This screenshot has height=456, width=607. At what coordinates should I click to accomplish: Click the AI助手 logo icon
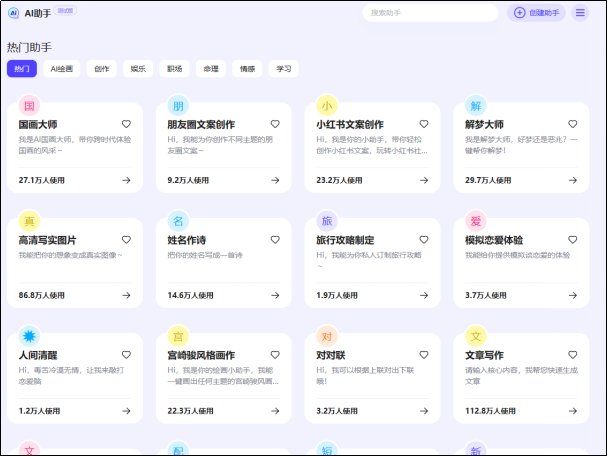(14, 13)
